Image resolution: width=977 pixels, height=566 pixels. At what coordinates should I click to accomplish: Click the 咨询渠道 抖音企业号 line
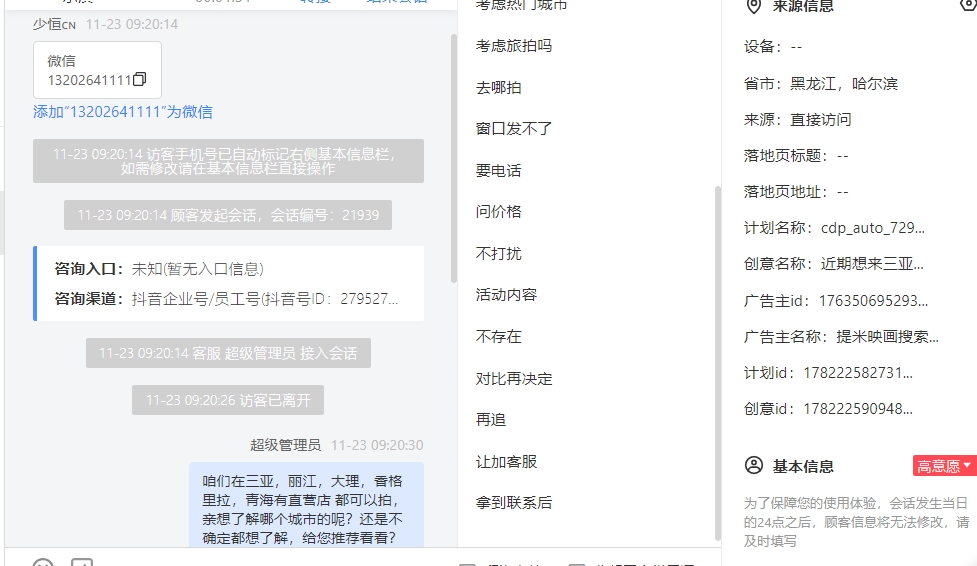226,299
